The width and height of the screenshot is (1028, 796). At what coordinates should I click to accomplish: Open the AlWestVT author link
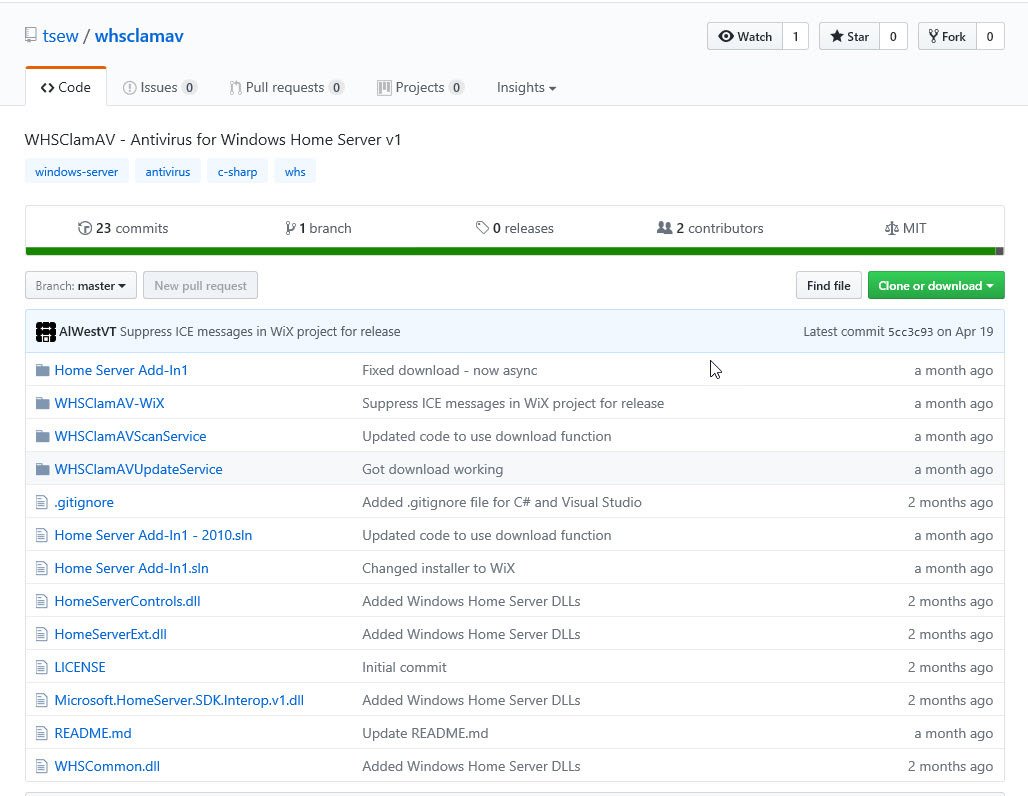point(87,332)
